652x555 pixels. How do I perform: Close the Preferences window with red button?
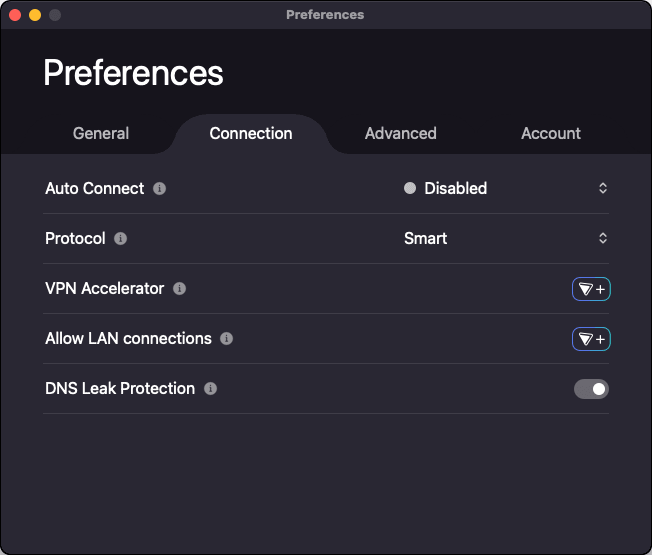click(14, 15)
